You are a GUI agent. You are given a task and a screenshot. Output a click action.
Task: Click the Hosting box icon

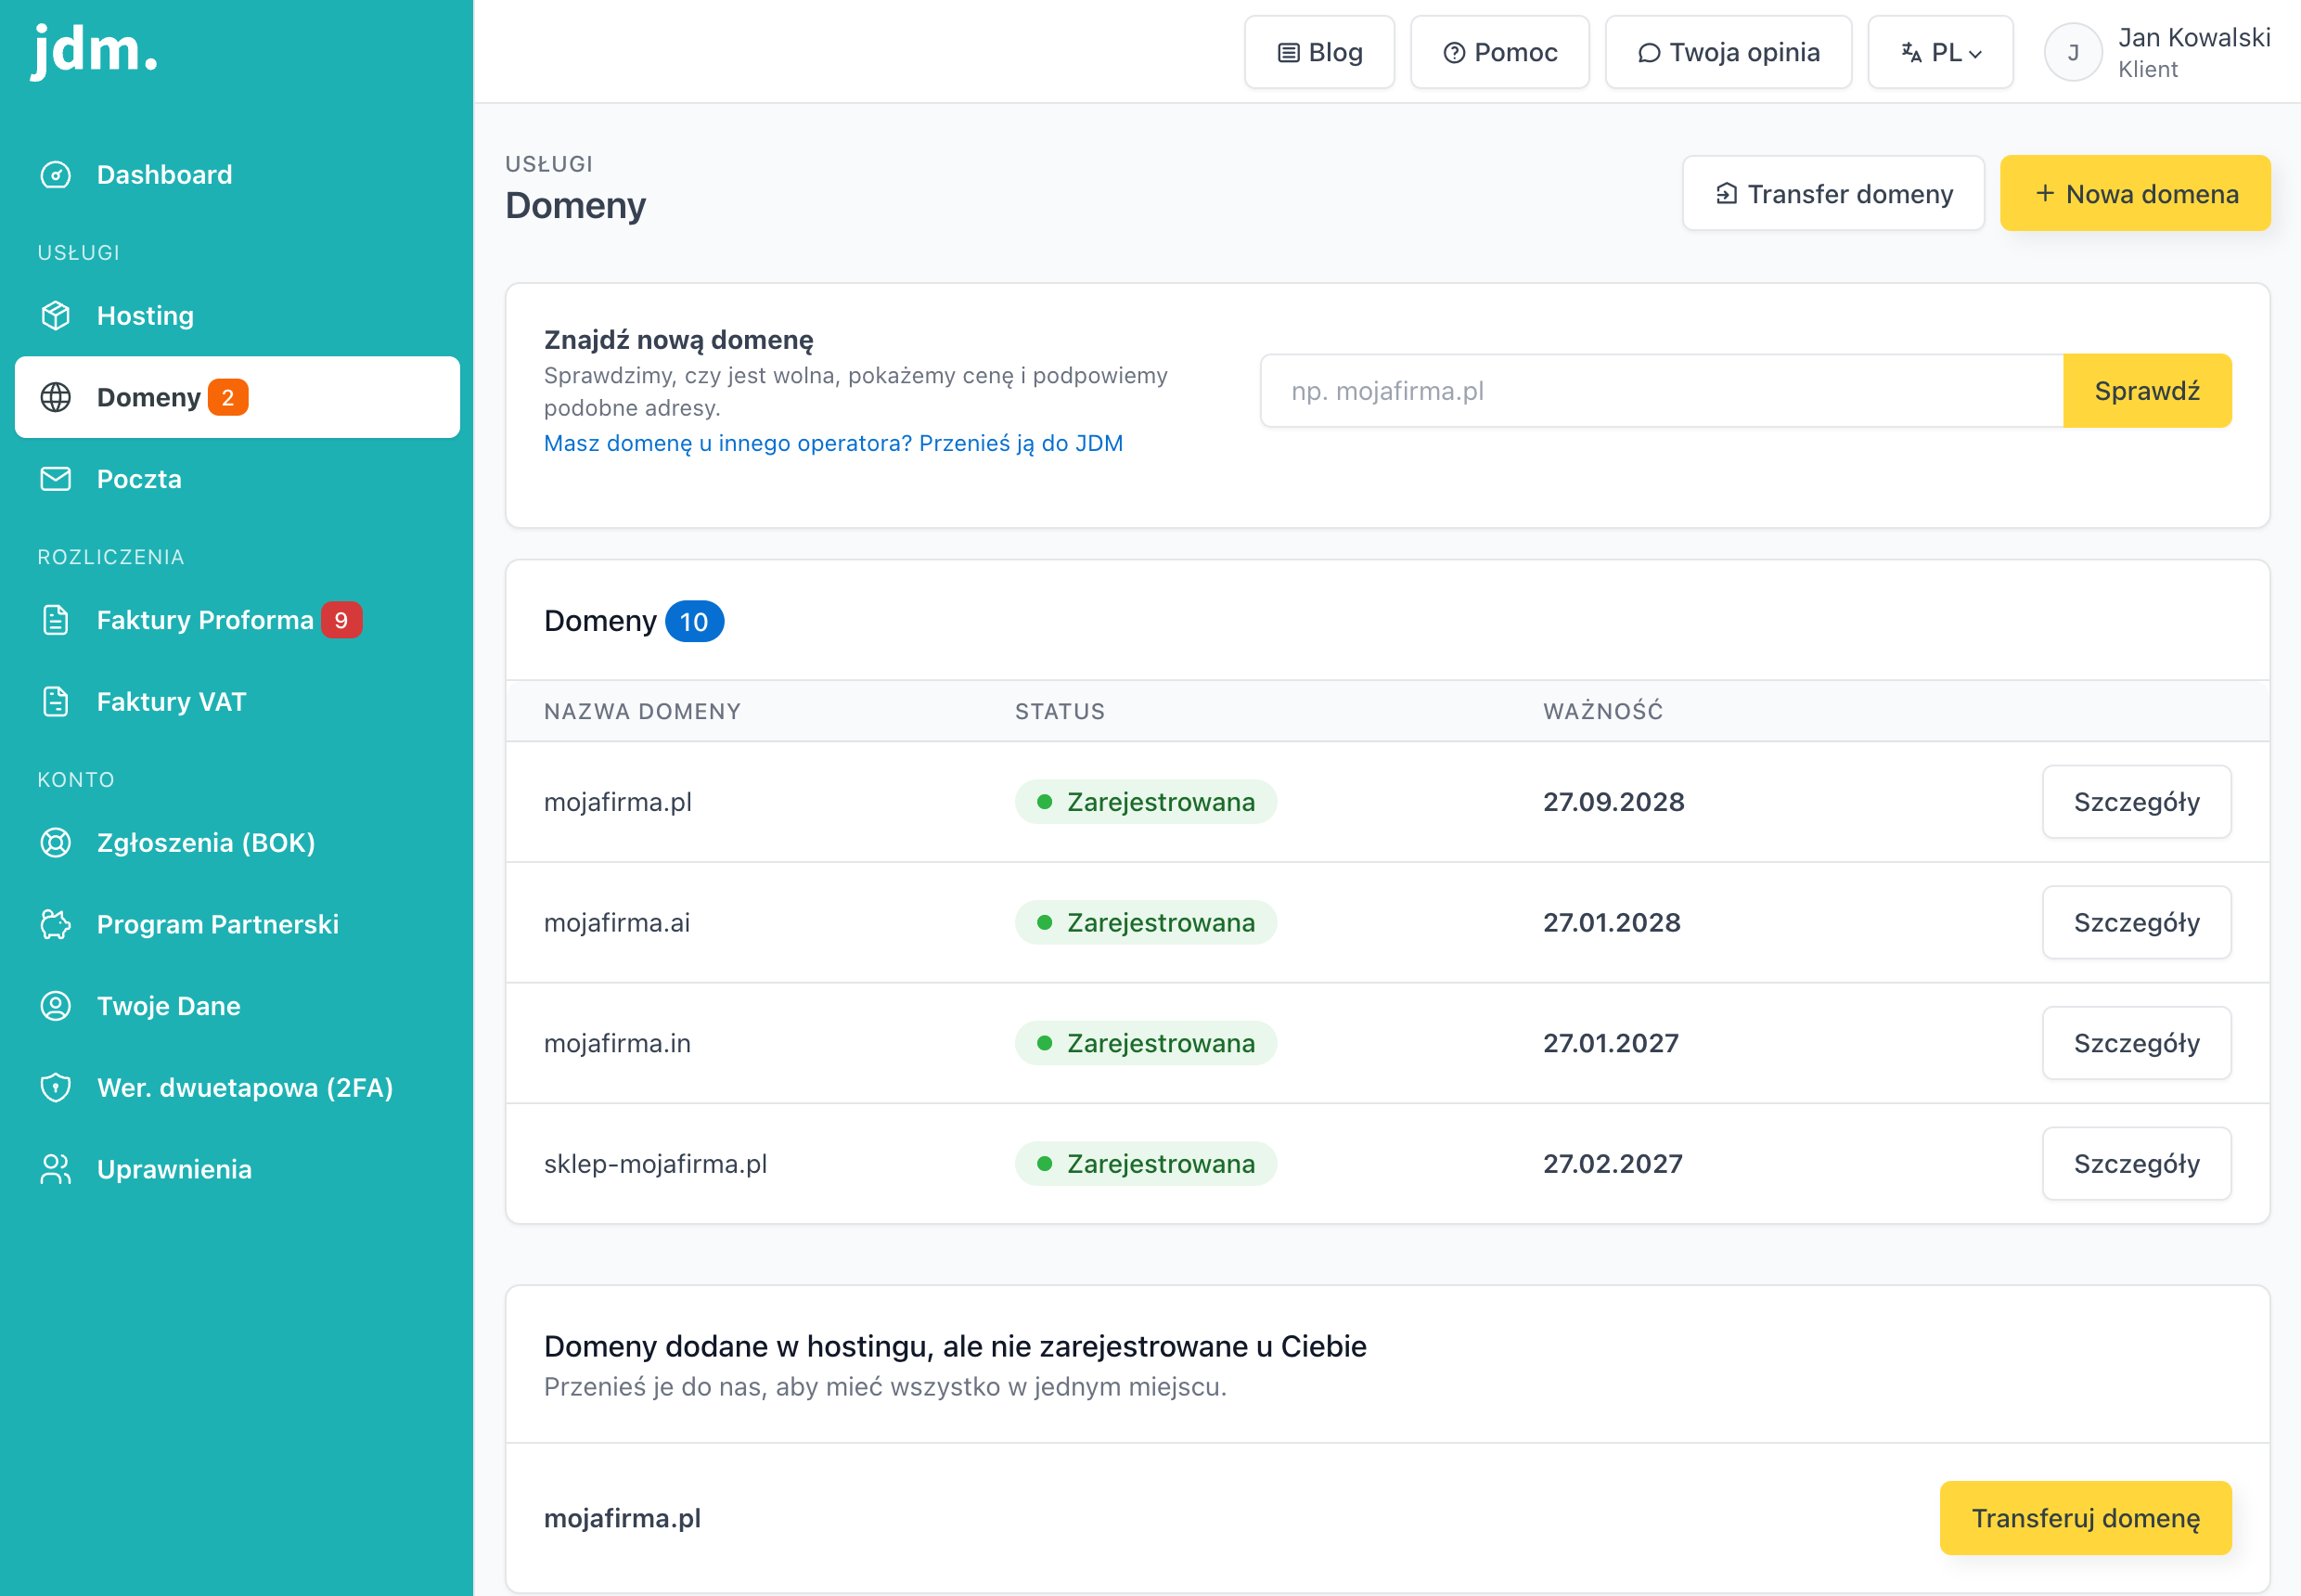tap(56, 316)
